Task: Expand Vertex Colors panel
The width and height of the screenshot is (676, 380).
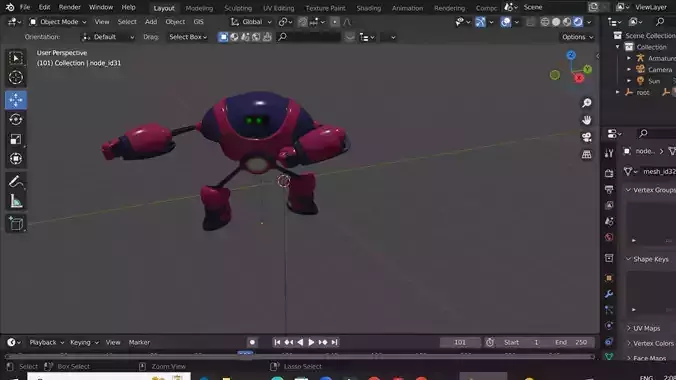Action: [628, 343]
